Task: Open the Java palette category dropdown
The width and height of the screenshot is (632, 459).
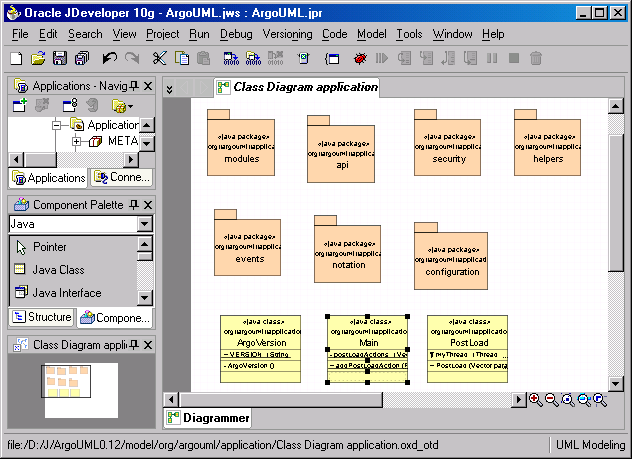Action: 145,224
